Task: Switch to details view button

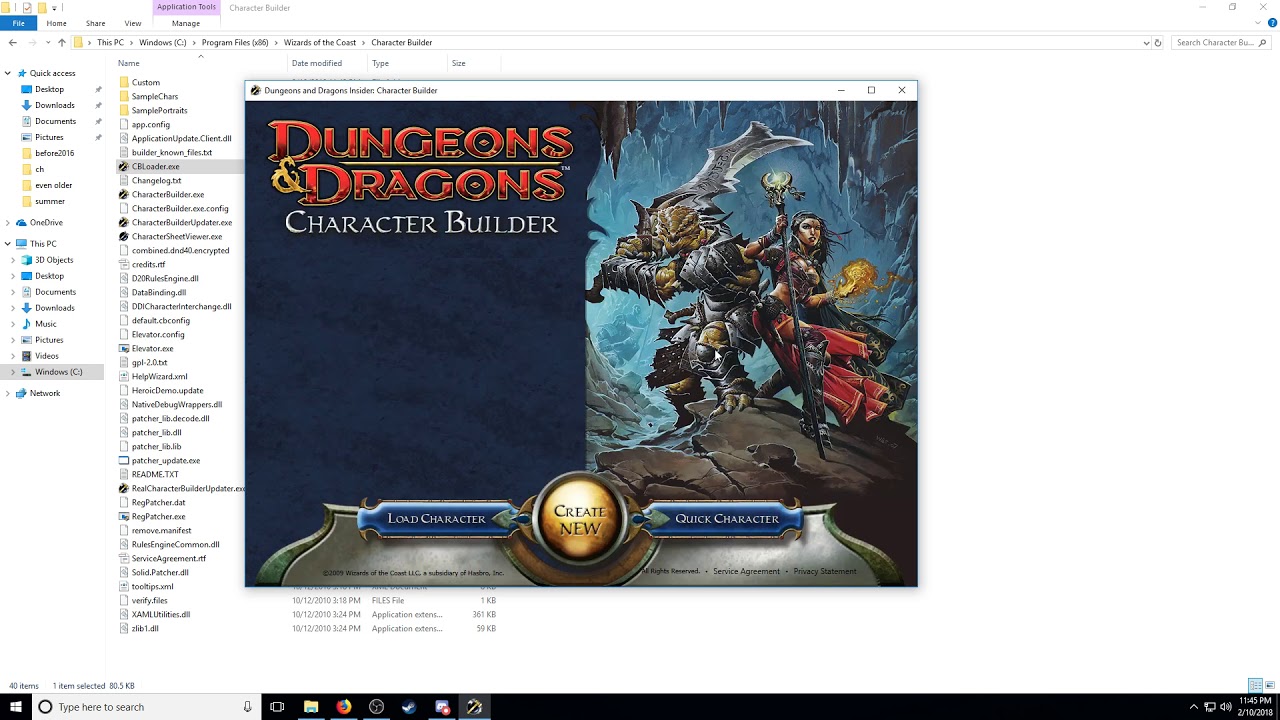Action: 1256,686
